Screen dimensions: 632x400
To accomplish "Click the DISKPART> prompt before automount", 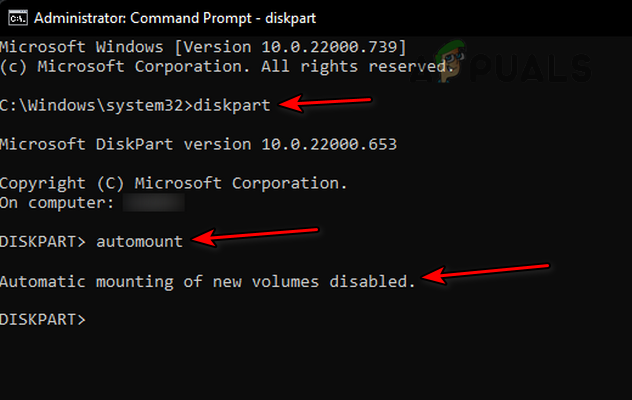I will pyautogui.click(x=43, y=241).
